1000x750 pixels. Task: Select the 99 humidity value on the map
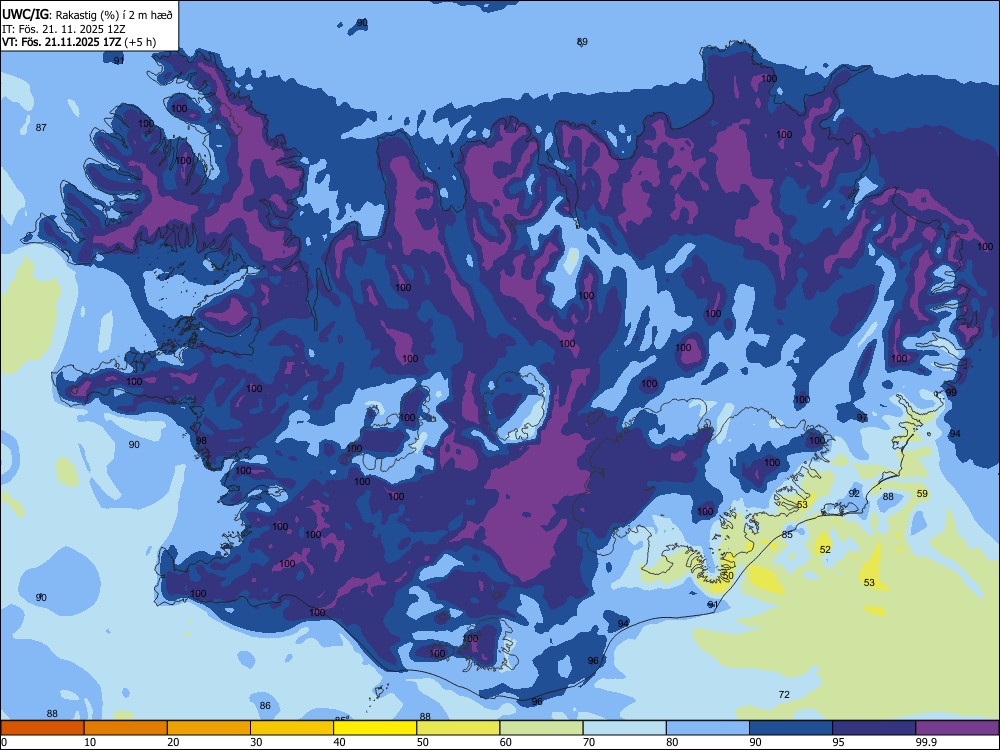coord(952,393)
